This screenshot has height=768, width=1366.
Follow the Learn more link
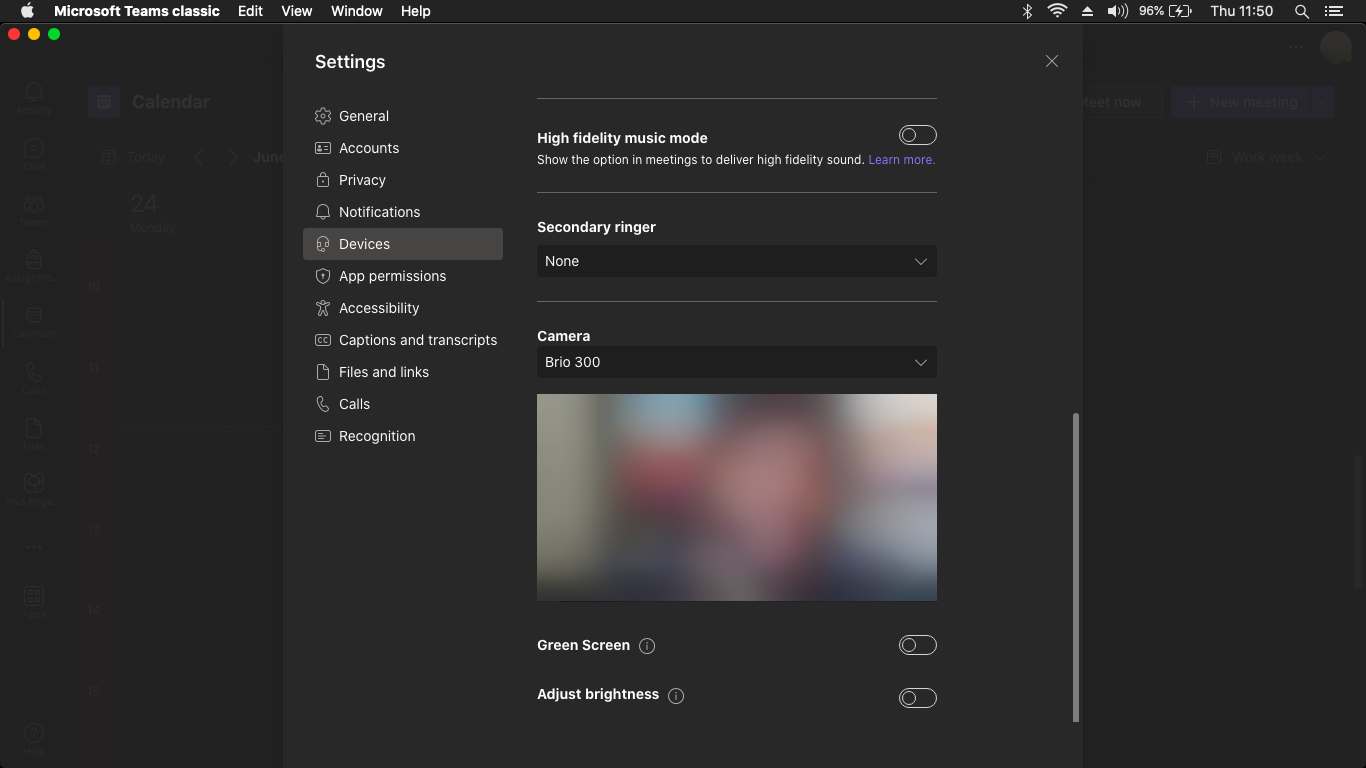coord(902,160)
